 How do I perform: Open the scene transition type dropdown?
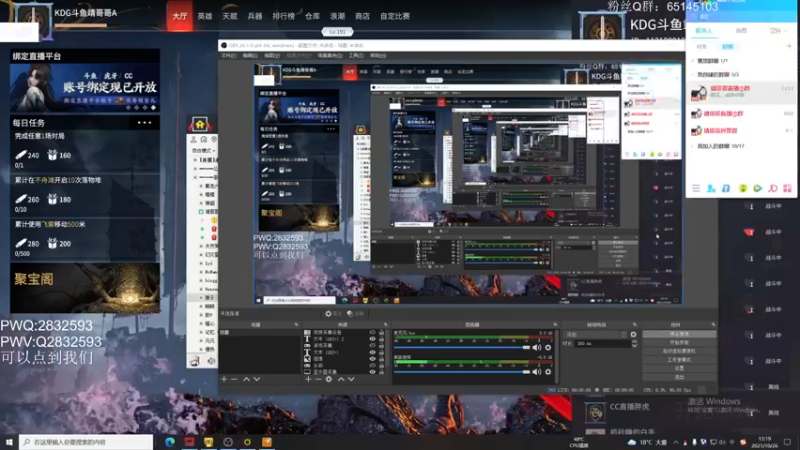point(594,335)
